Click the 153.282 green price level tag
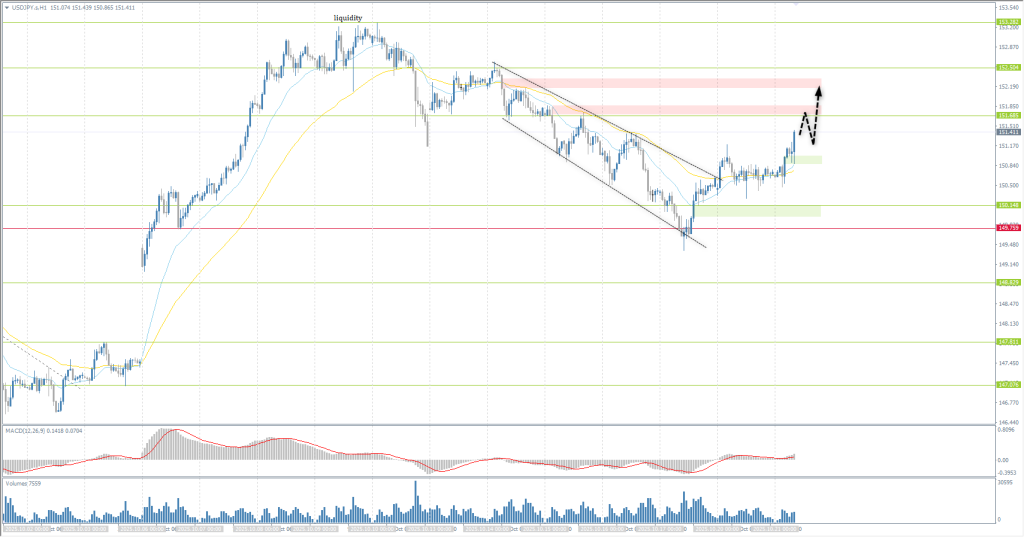The width and height of the screenshot is (1024, 537). (1008, 22)
